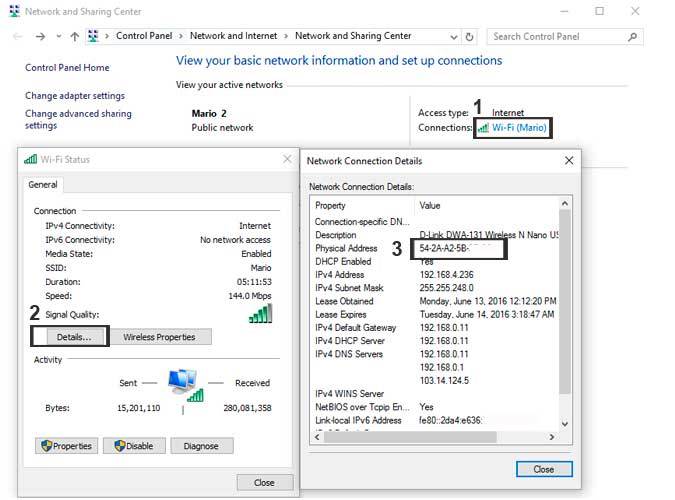Click horizontal scroll left arrow
Viewport: 675px width, 500px height.
[x=317, y=437]
